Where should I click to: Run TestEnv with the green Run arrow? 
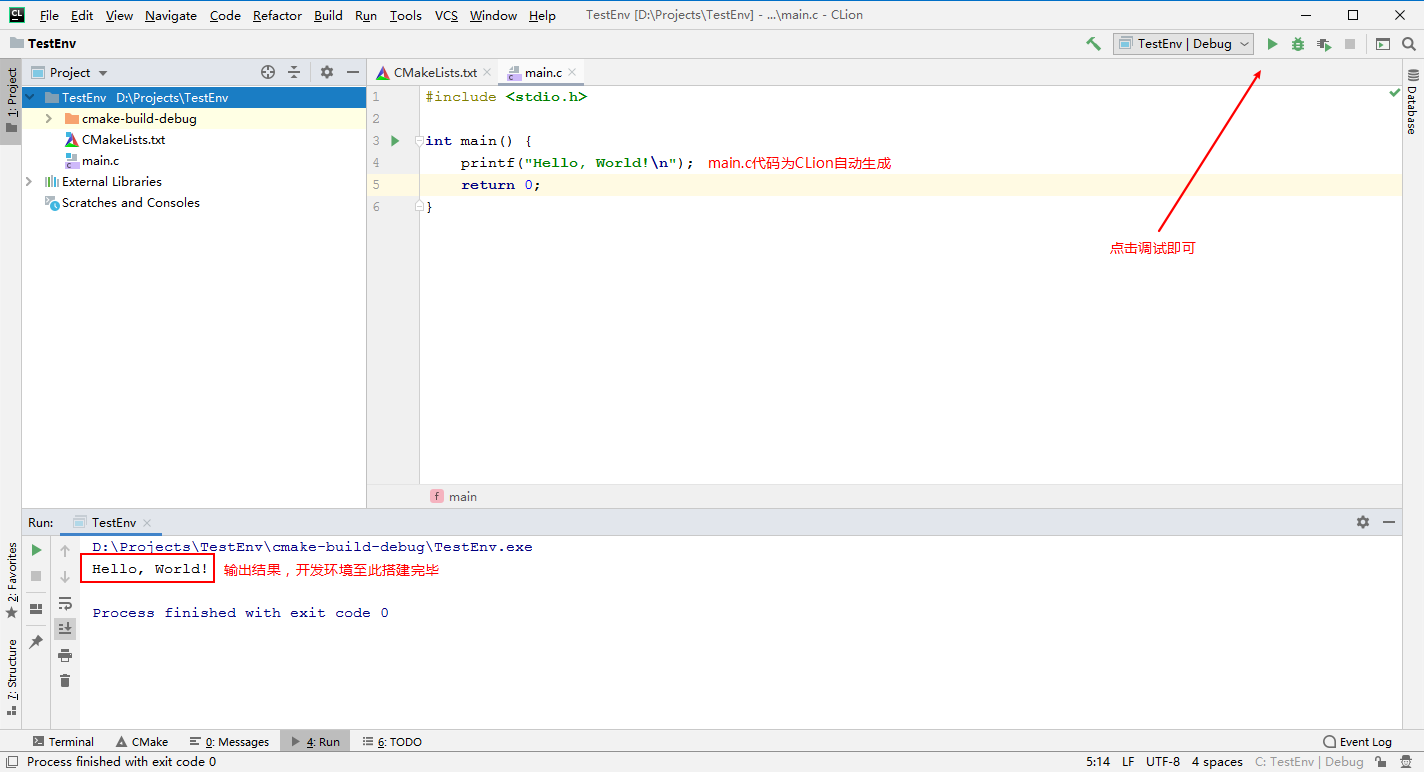(1272, 44)
